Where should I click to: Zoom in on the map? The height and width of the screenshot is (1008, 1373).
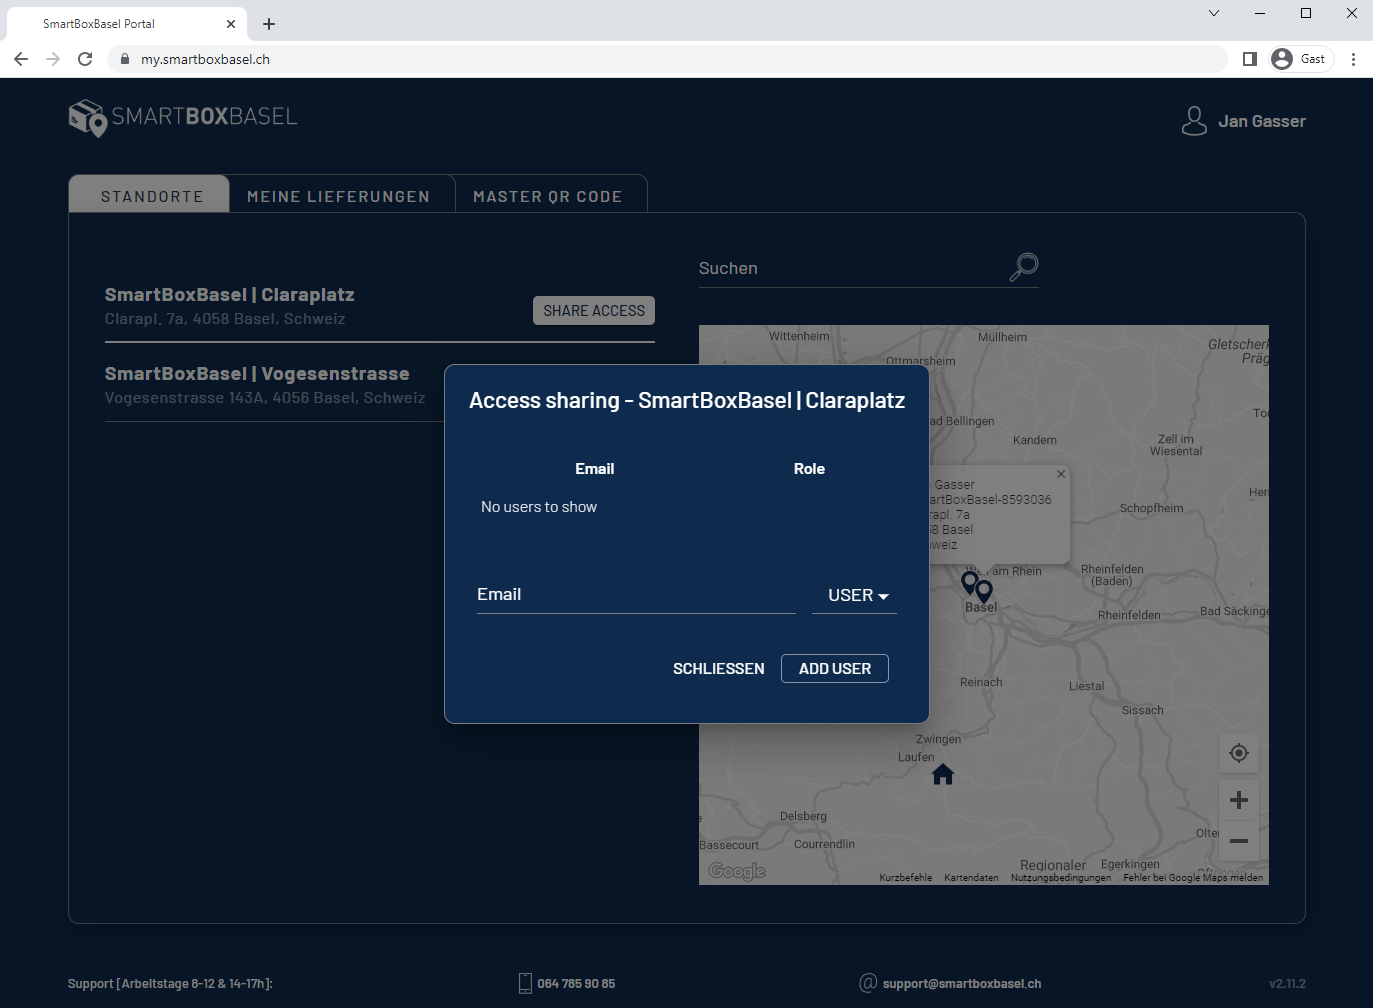tap(1238, 800)
